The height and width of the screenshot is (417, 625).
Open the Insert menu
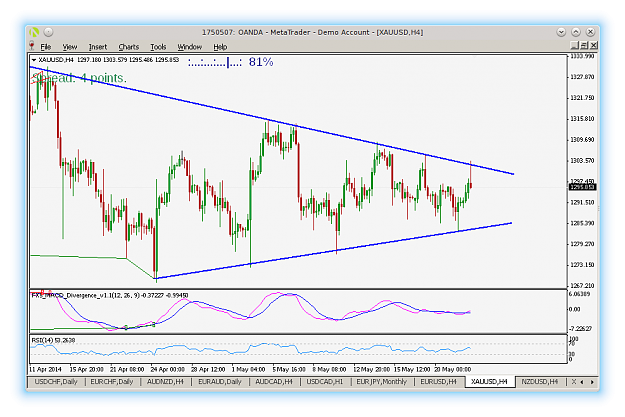click(98, 47)
